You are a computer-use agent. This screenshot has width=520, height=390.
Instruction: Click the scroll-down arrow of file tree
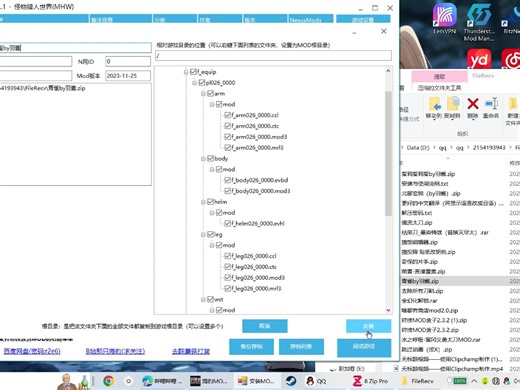pyautogui.click(x=388, y=310)
